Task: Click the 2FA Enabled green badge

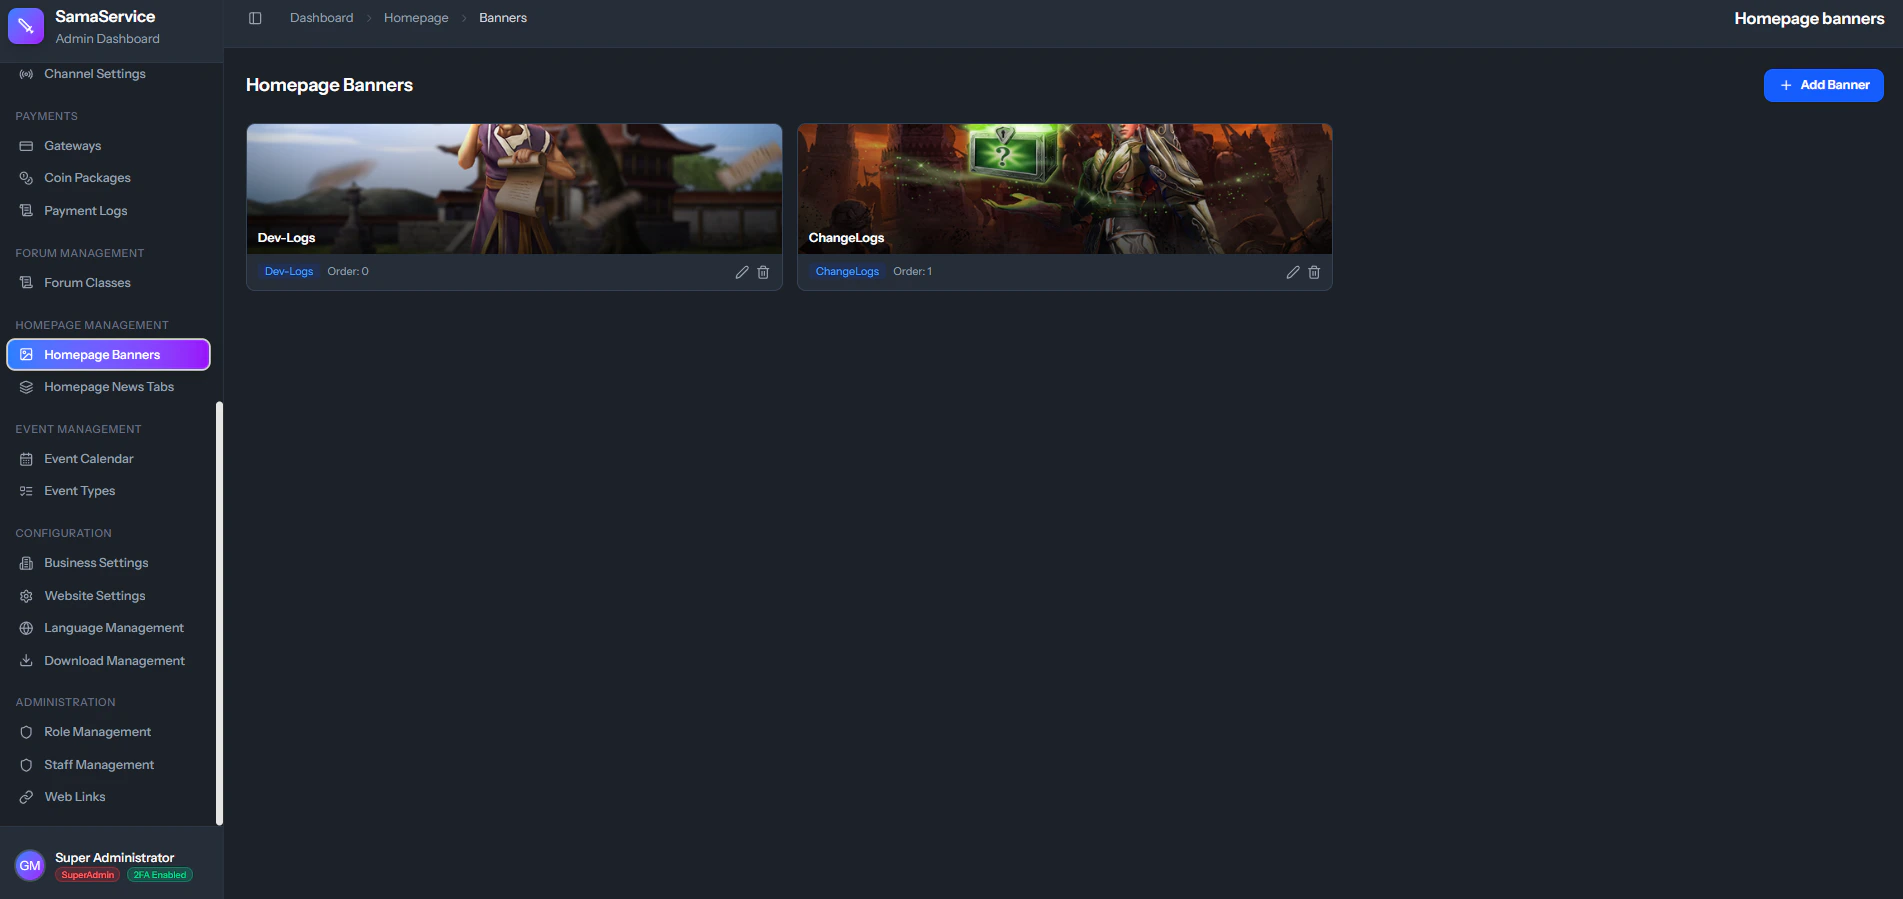Action: point(160,875)
